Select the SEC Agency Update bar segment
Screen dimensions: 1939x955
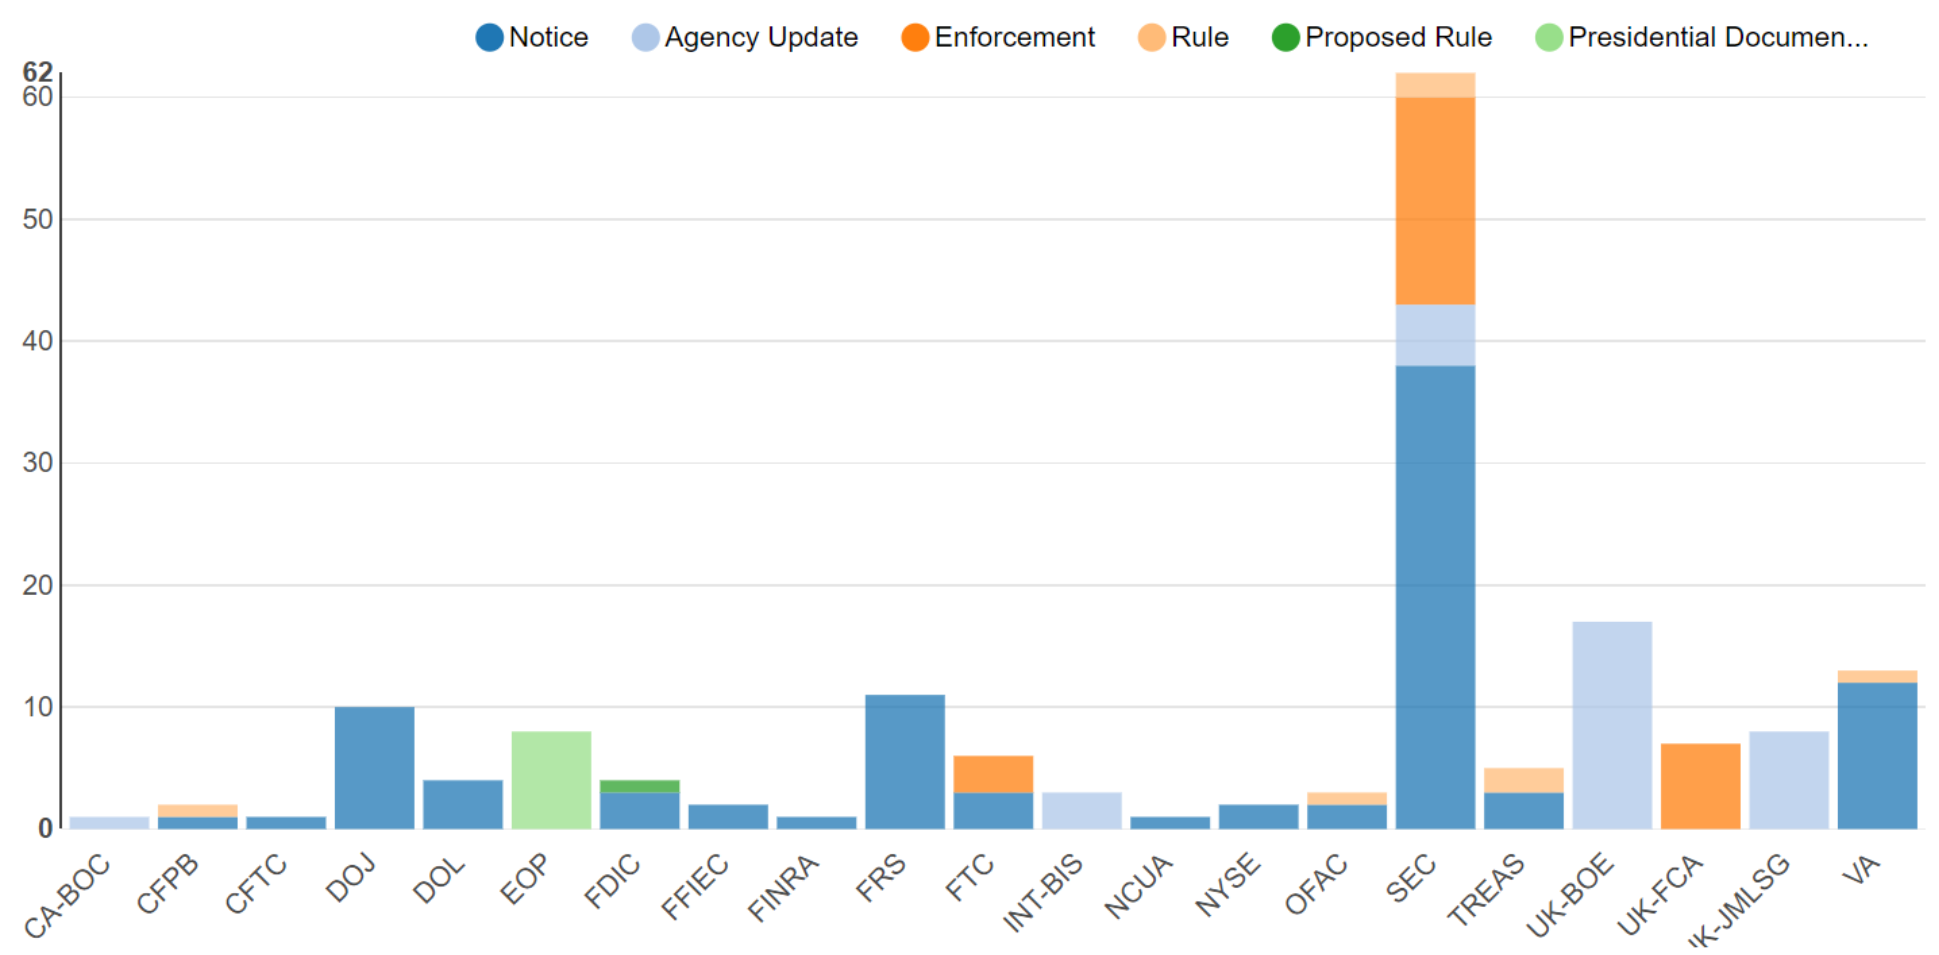click(x=1435, y=335)
